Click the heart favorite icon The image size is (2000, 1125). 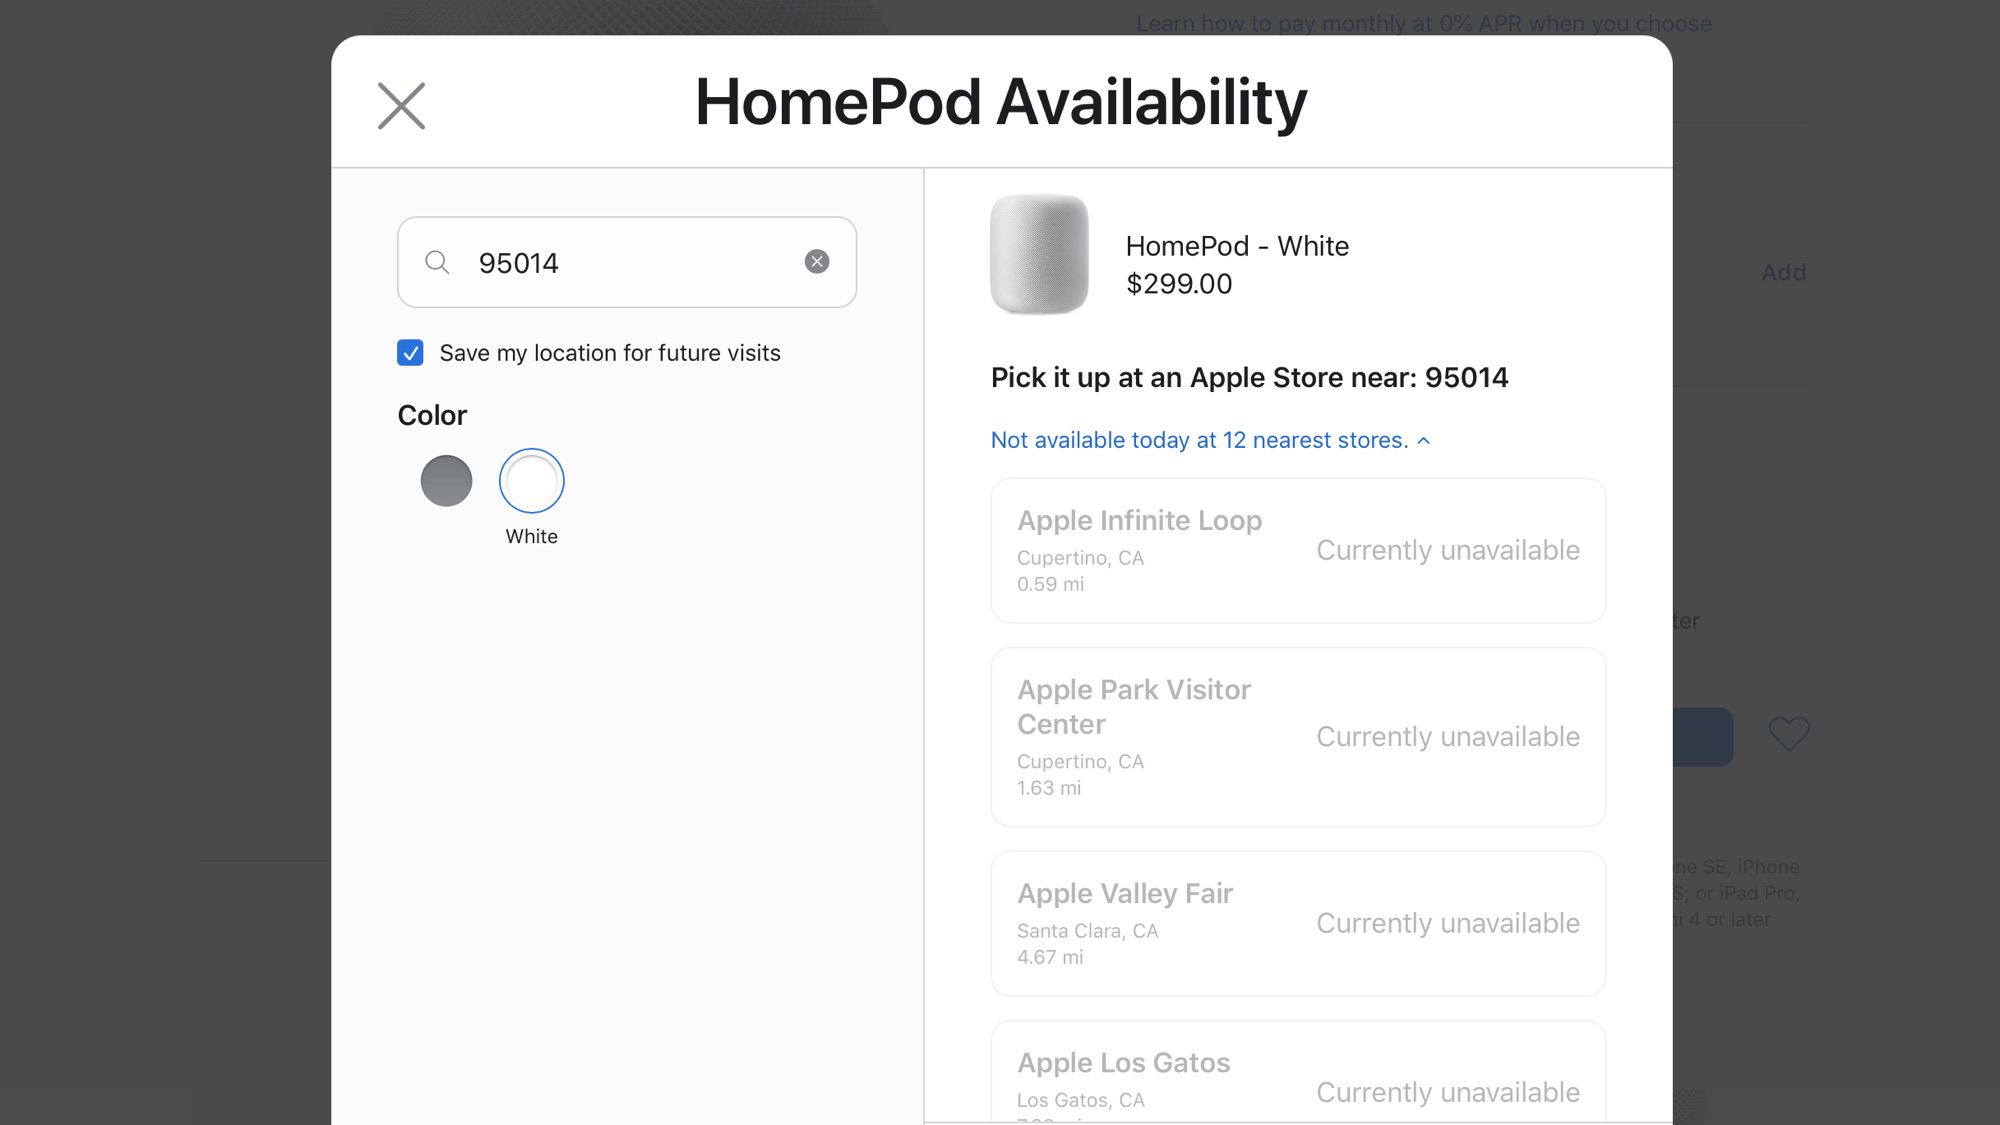click(x=1788, y=734)
